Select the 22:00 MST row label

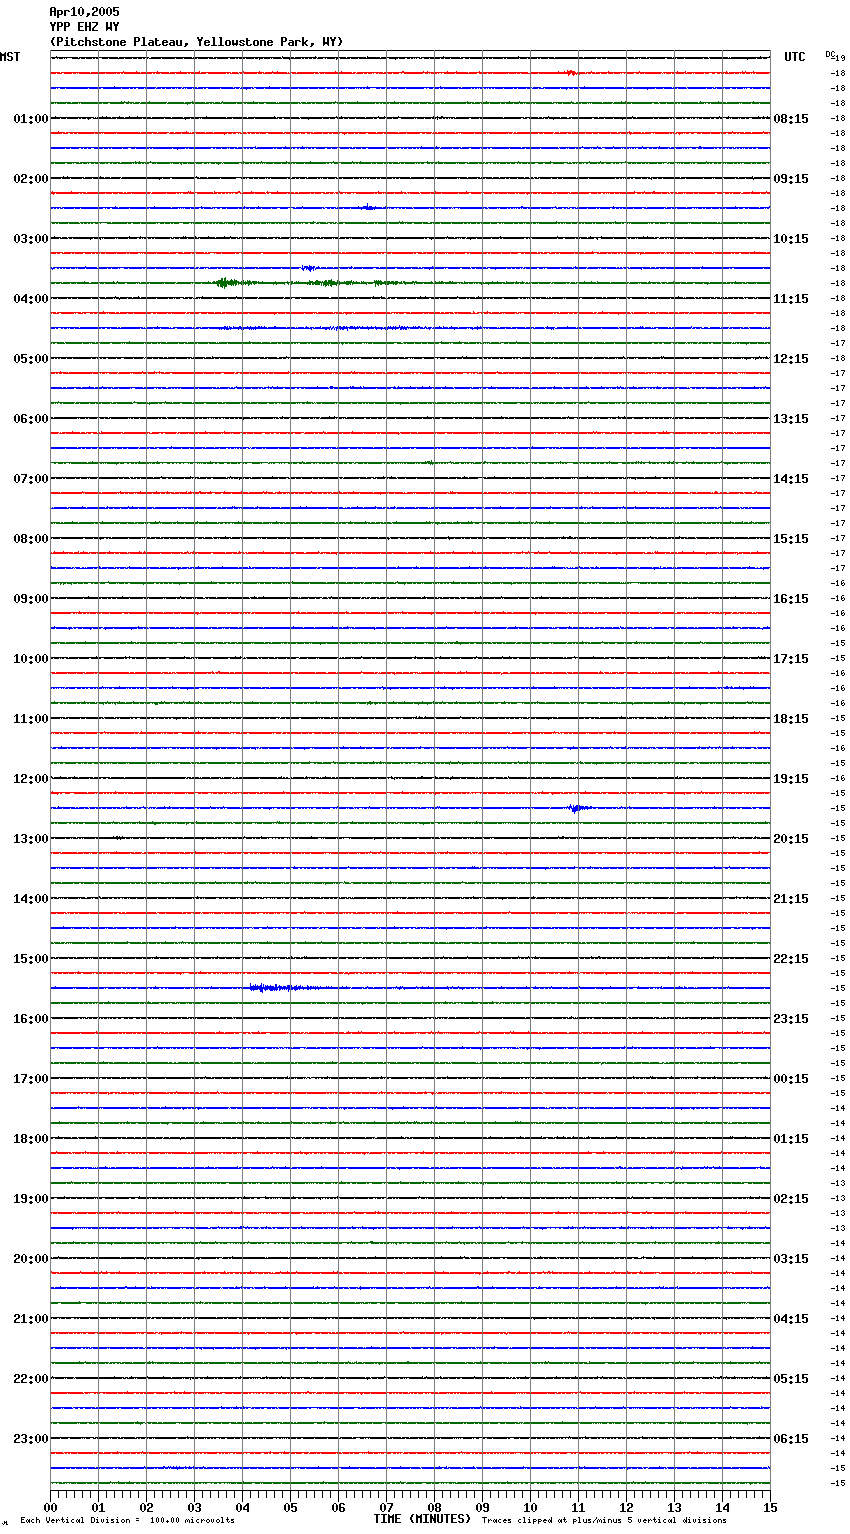(31, 1379)
